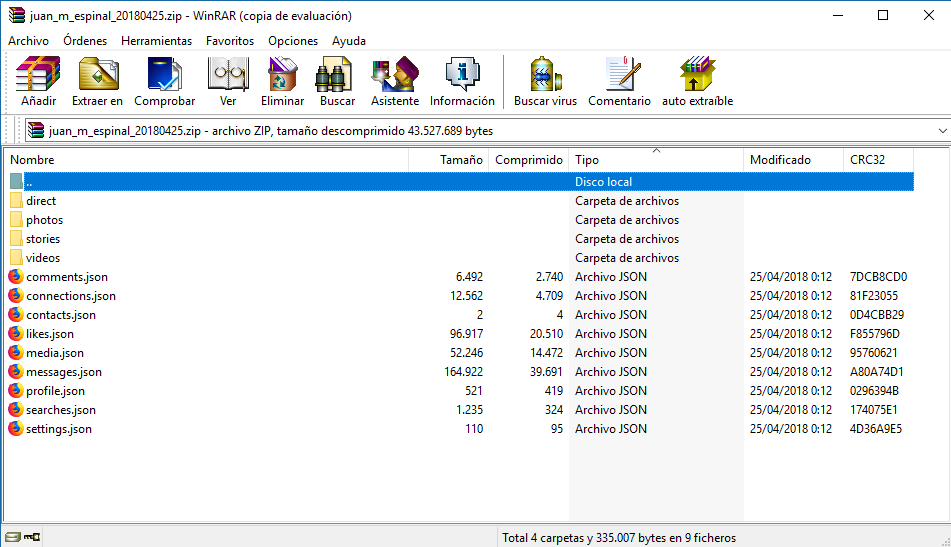Screen dimensions: 951x547
Task: Sort by CRC32 column header
Action: click(x=878, y=159)
